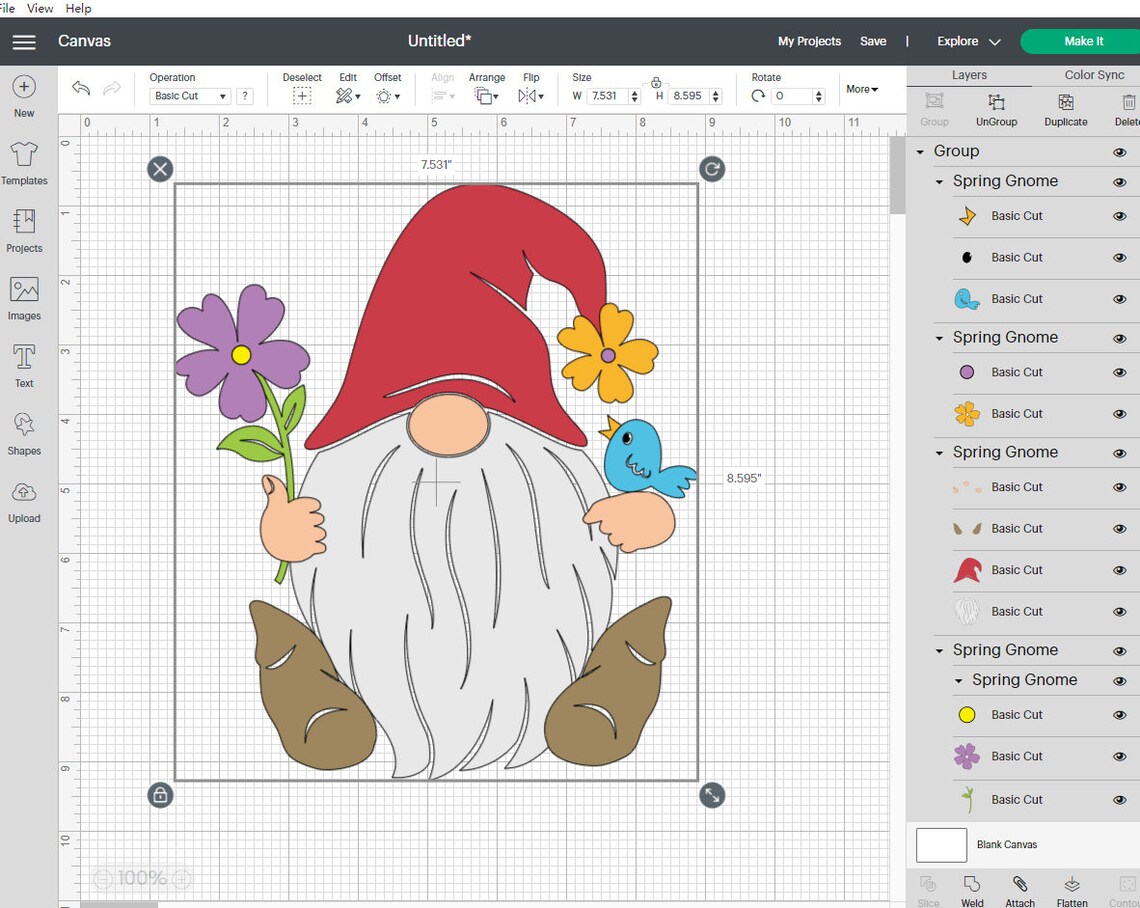The height and width of the screenshot is (908, 1140).
Task: Expand the More dropdown
Action: pos(861,89)
